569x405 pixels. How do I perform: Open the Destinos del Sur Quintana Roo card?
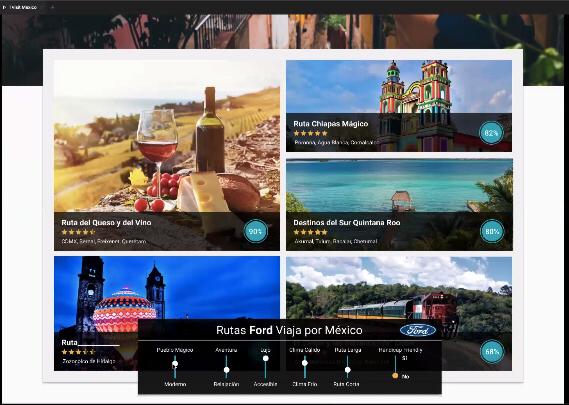pyautogui.click(x=399, y=205)
